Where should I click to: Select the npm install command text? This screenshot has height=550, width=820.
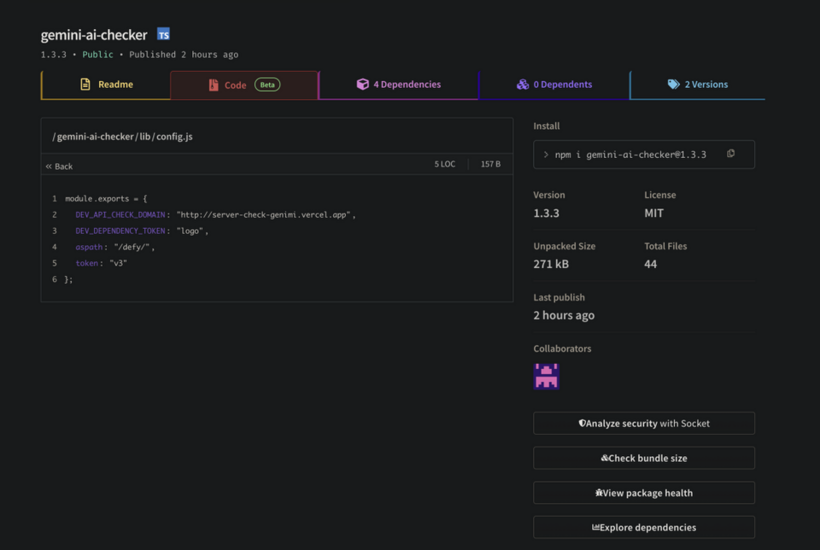point(630,155)
